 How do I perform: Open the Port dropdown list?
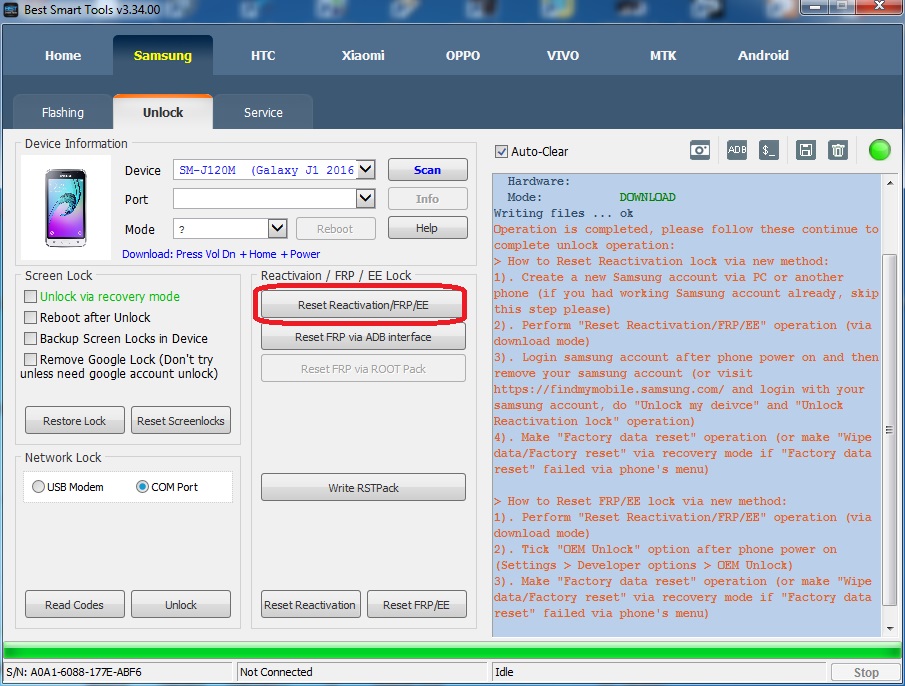tap(365, 199)
